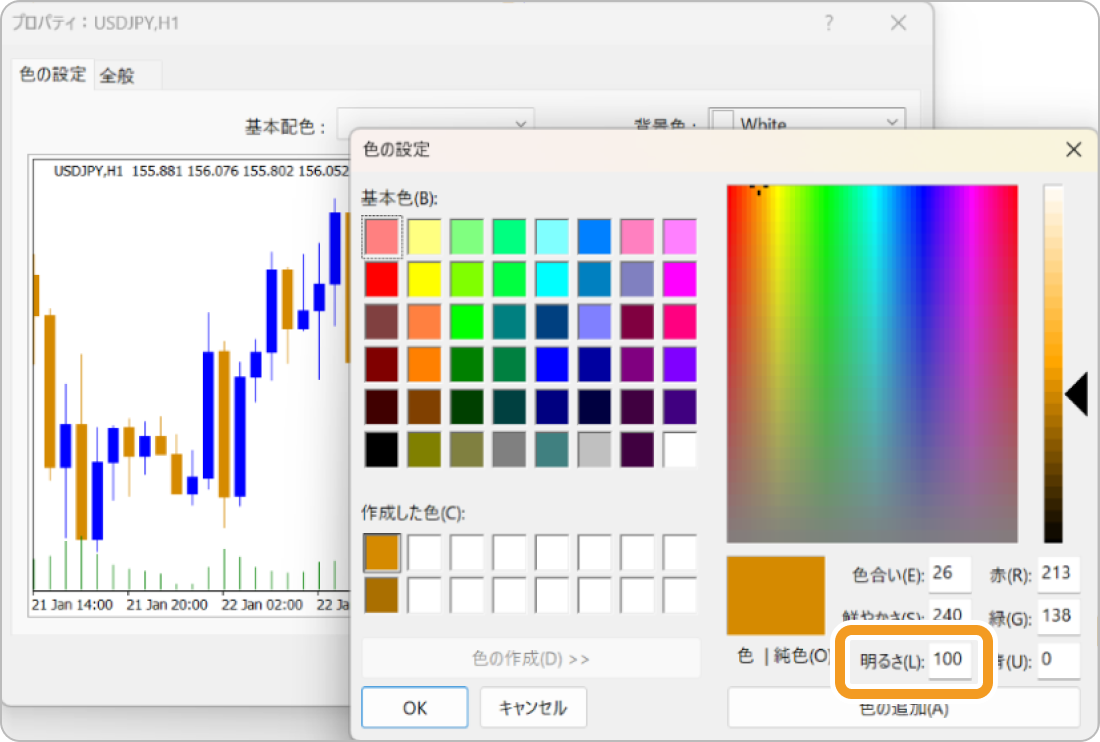
Task: Pick the darker brown-orange custom color swatch
Action: [x=382, y=595]
